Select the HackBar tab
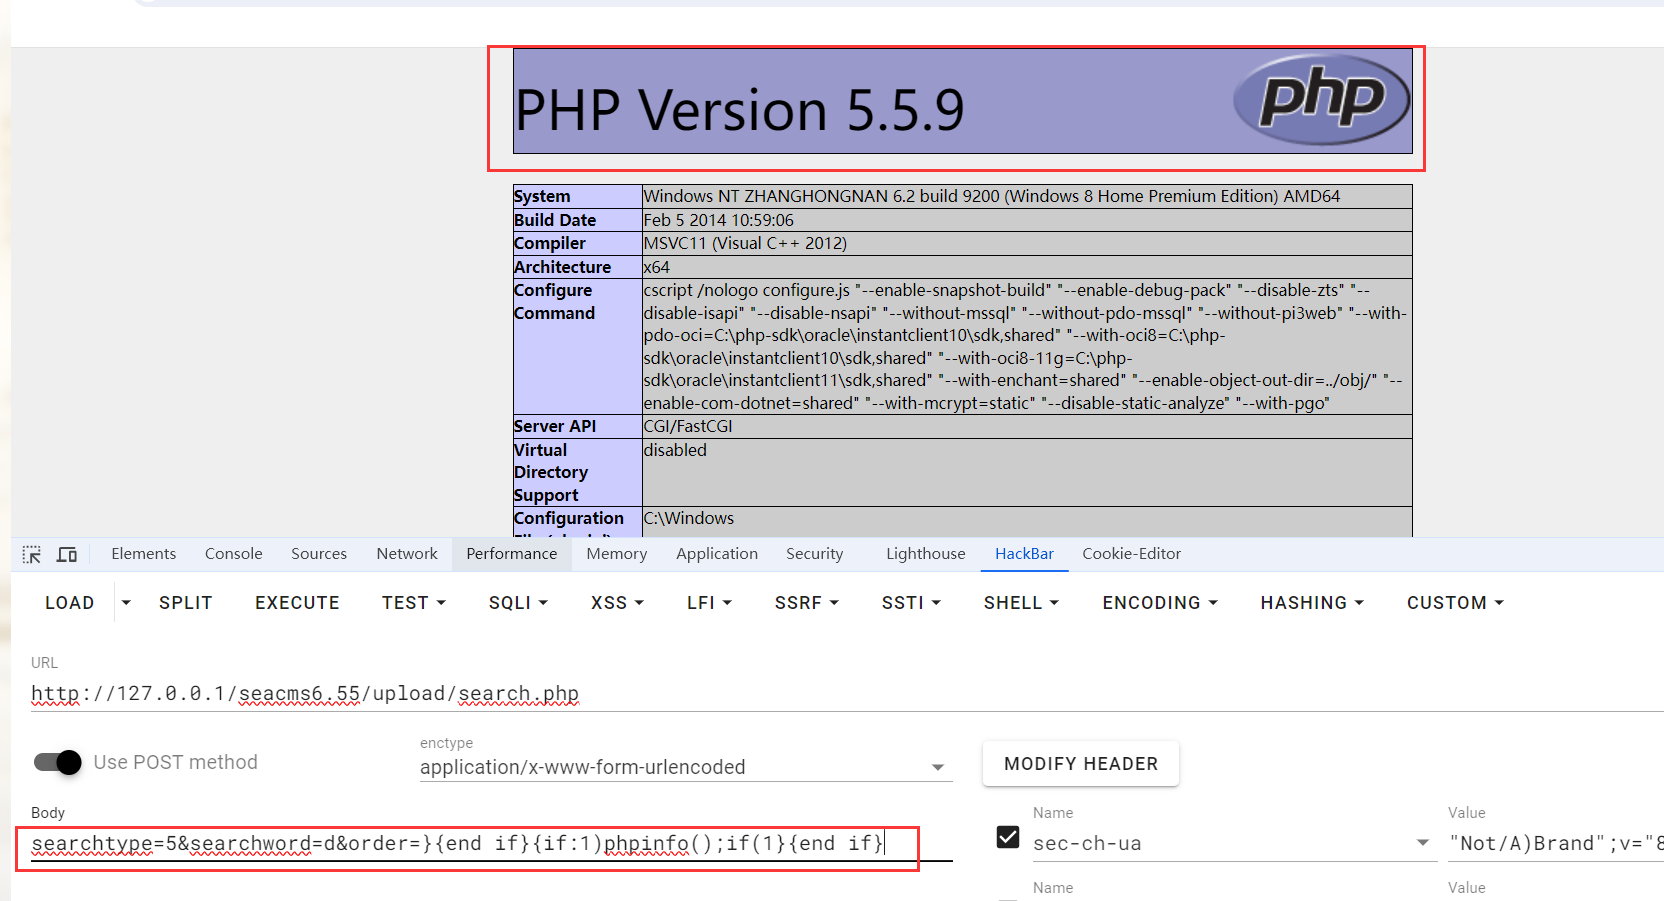This screenshot has width=1664, height=901. (1024, 554)
